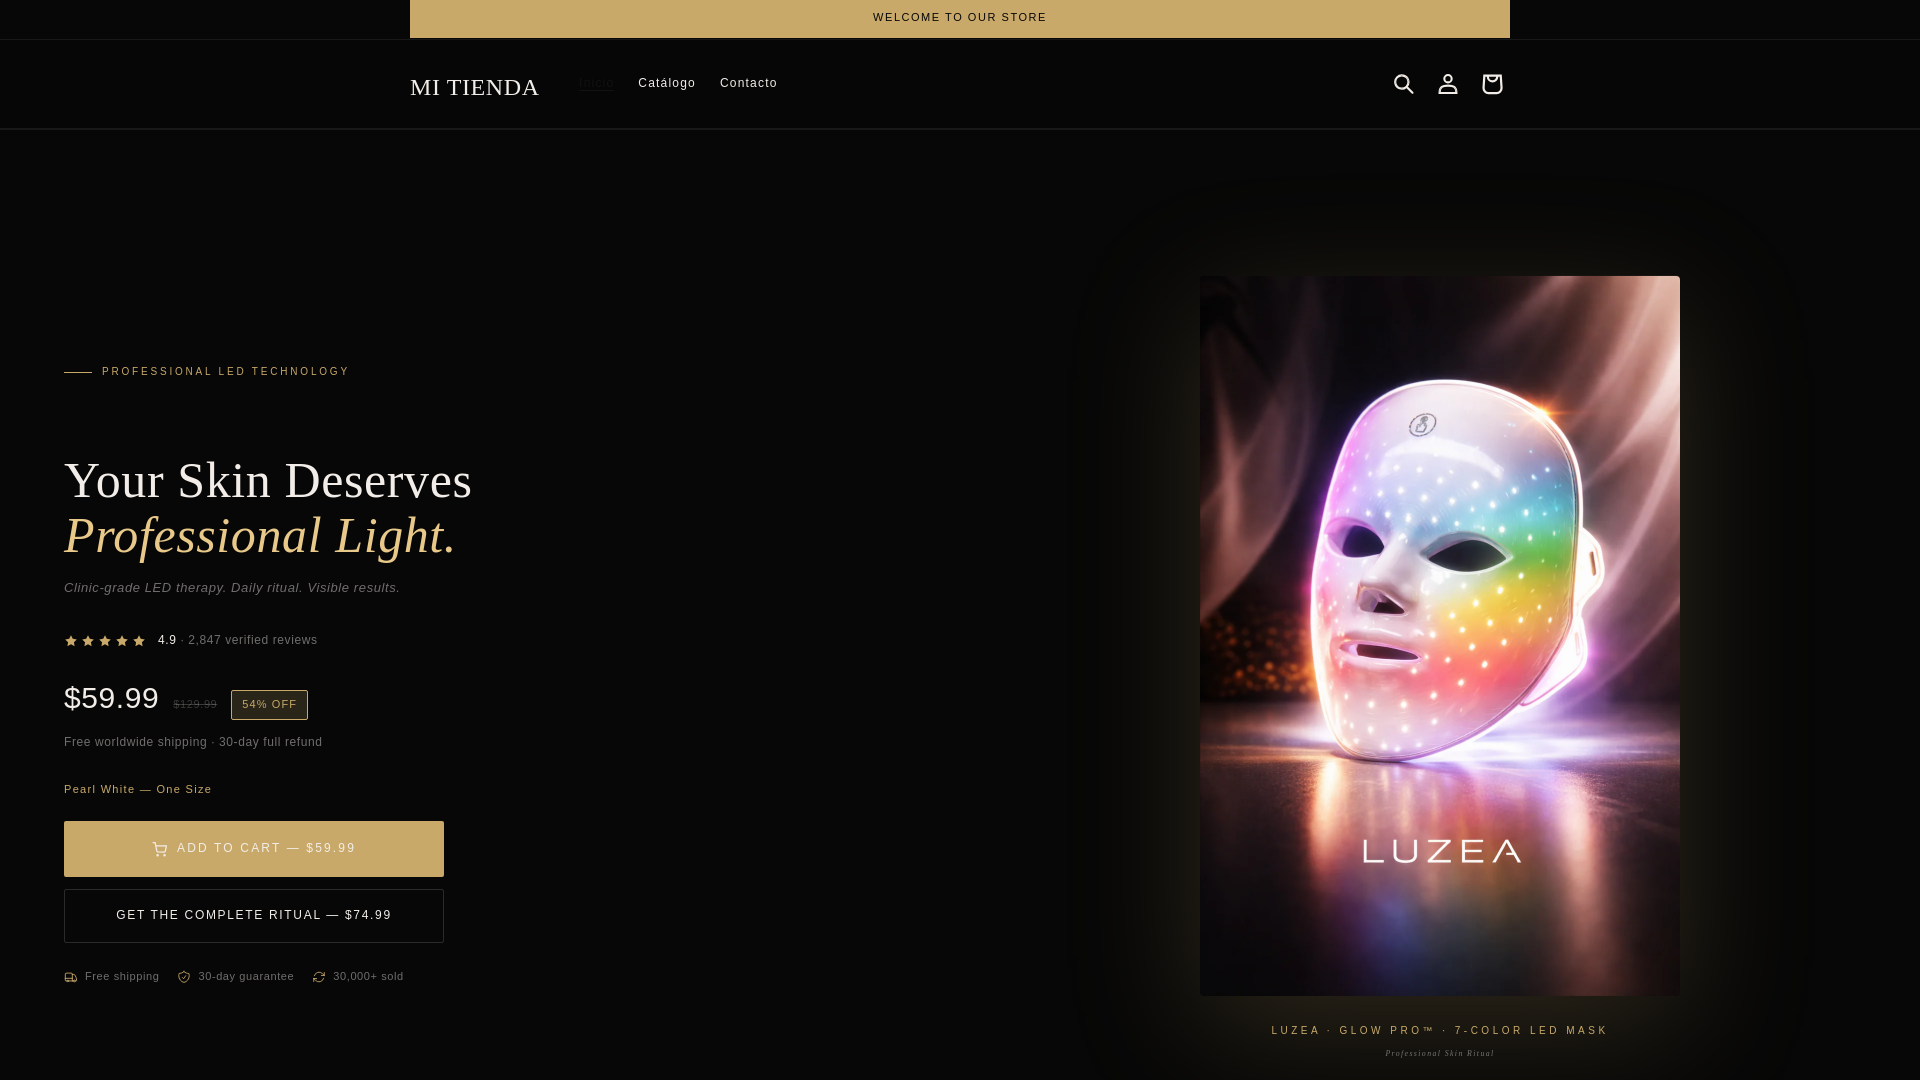This screenshot has width=1920, height=1080.
Task: Go to the Inicio menu item
Action: pos(596,83)
